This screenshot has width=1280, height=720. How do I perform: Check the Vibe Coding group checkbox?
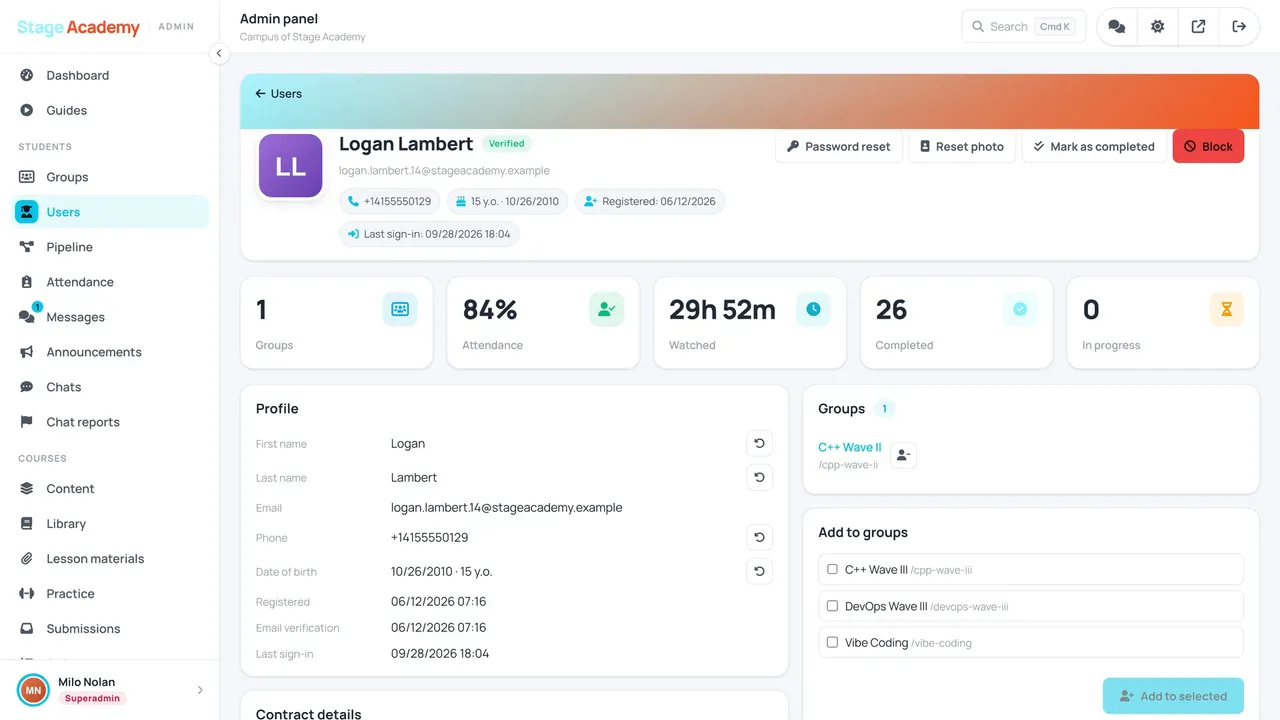[x=832, y=642]
